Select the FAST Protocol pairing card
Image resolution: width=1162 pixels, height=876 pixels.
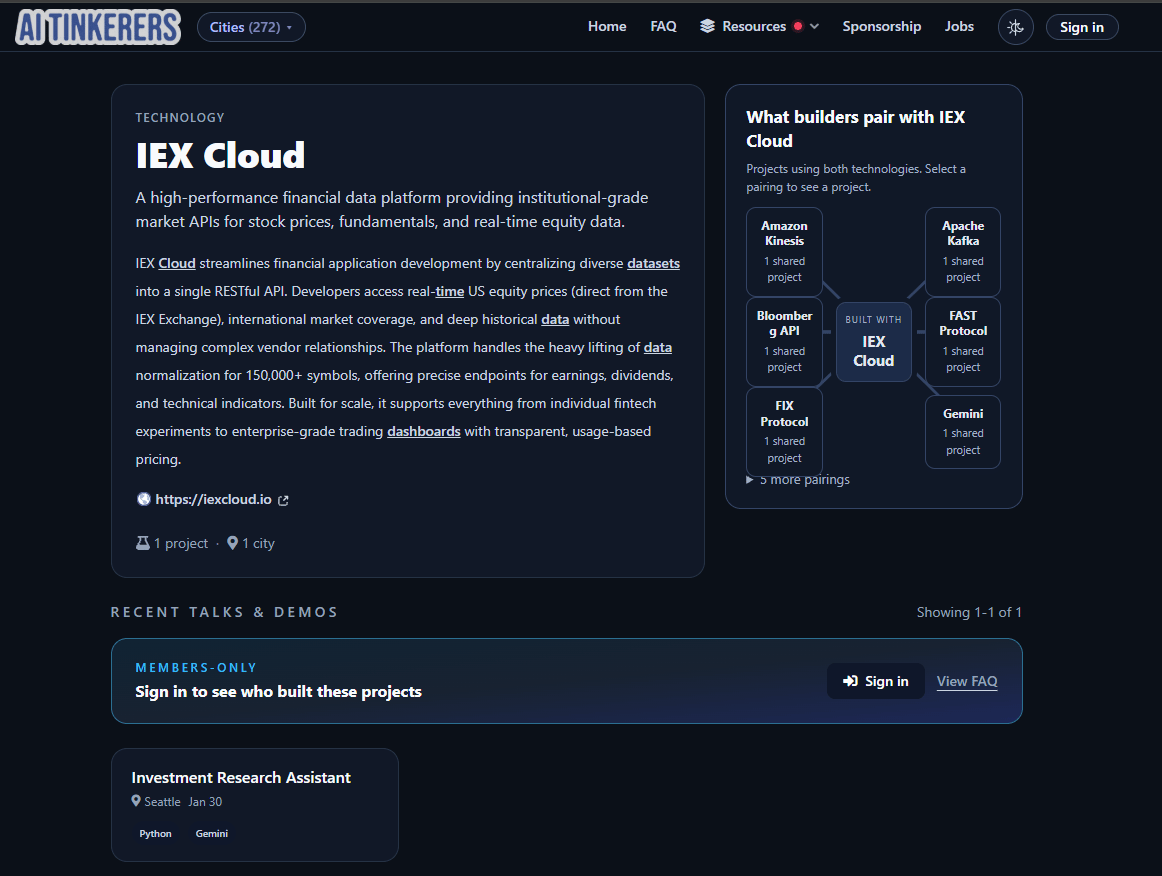click(x=963, y=342)
